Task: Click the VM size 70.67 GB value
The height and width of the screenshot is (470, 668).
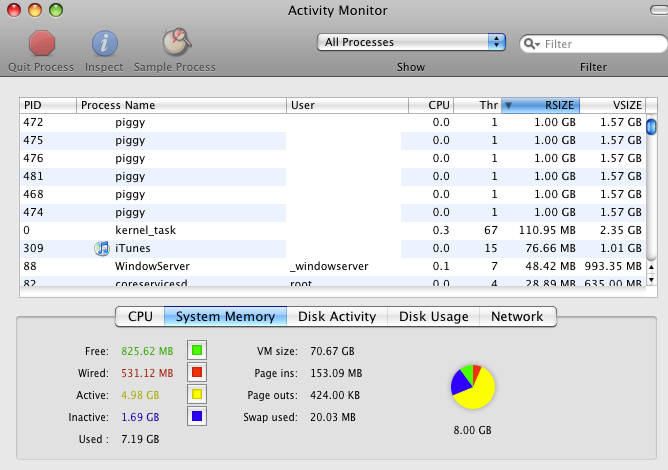Action: tap(332, 351)
